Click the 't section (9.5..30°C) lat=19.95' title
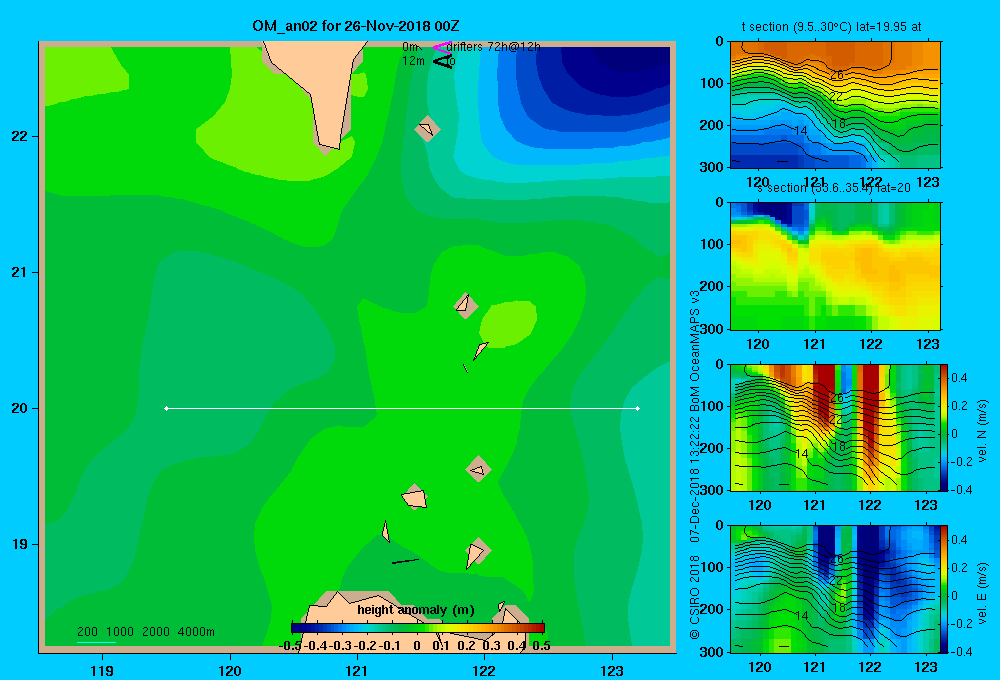 tap(831, 27)
